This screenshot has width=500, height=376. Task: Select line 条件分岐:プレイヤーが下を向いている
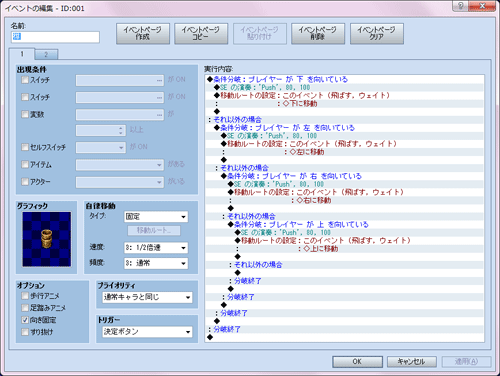(x=344, y=79)
